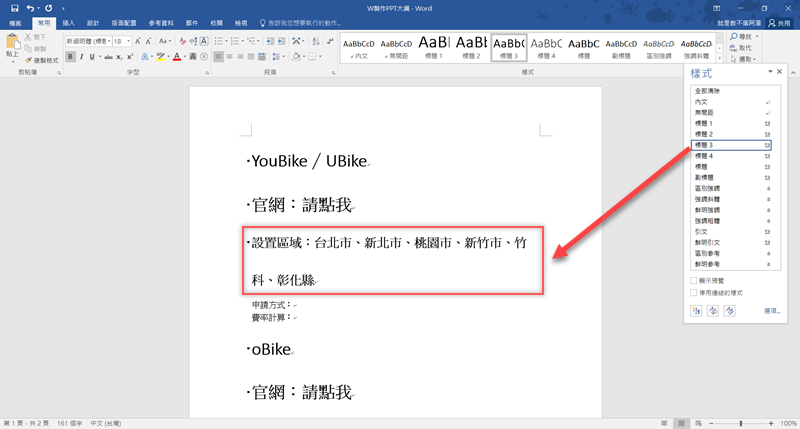Toggle the 停用連結的樣式 checkbox
800x429 pixels.
695,293
